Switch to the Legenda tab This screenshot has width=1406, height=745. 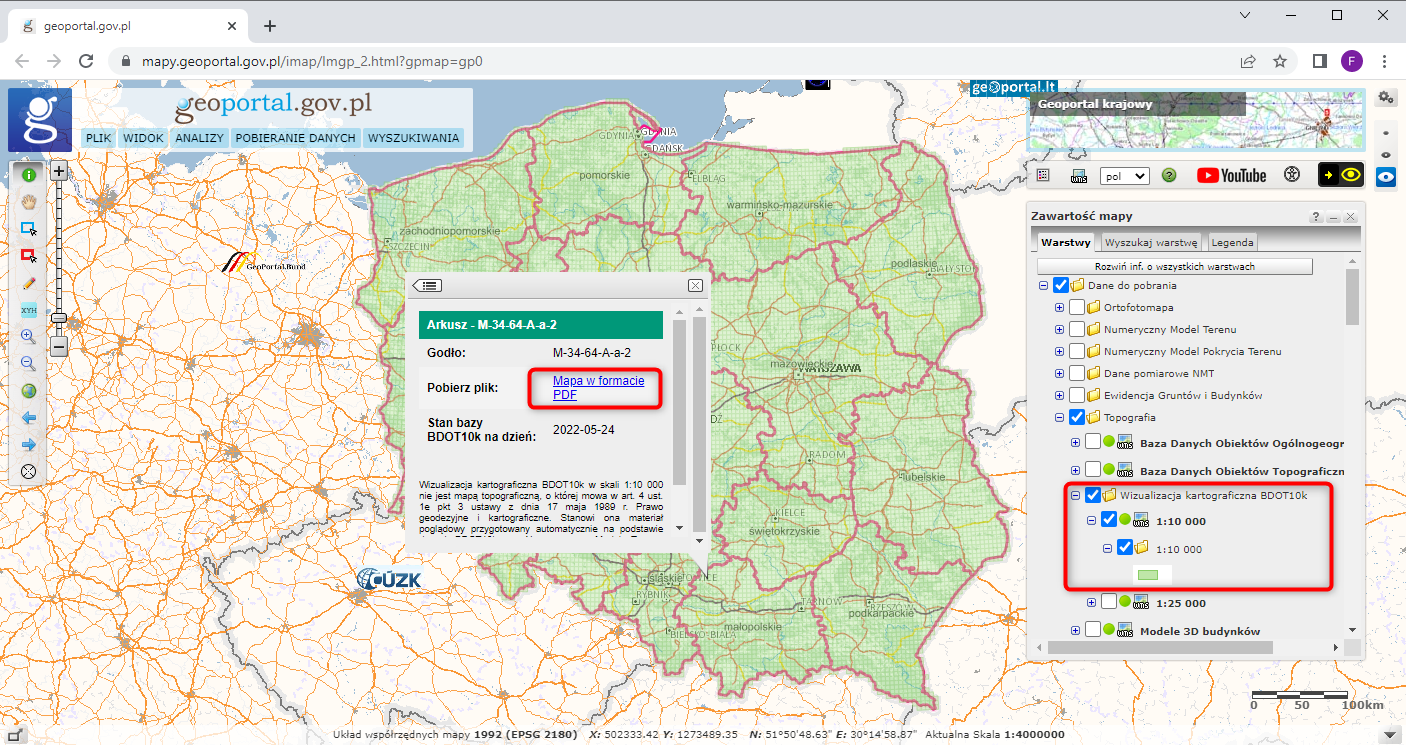pos(1232,242)
